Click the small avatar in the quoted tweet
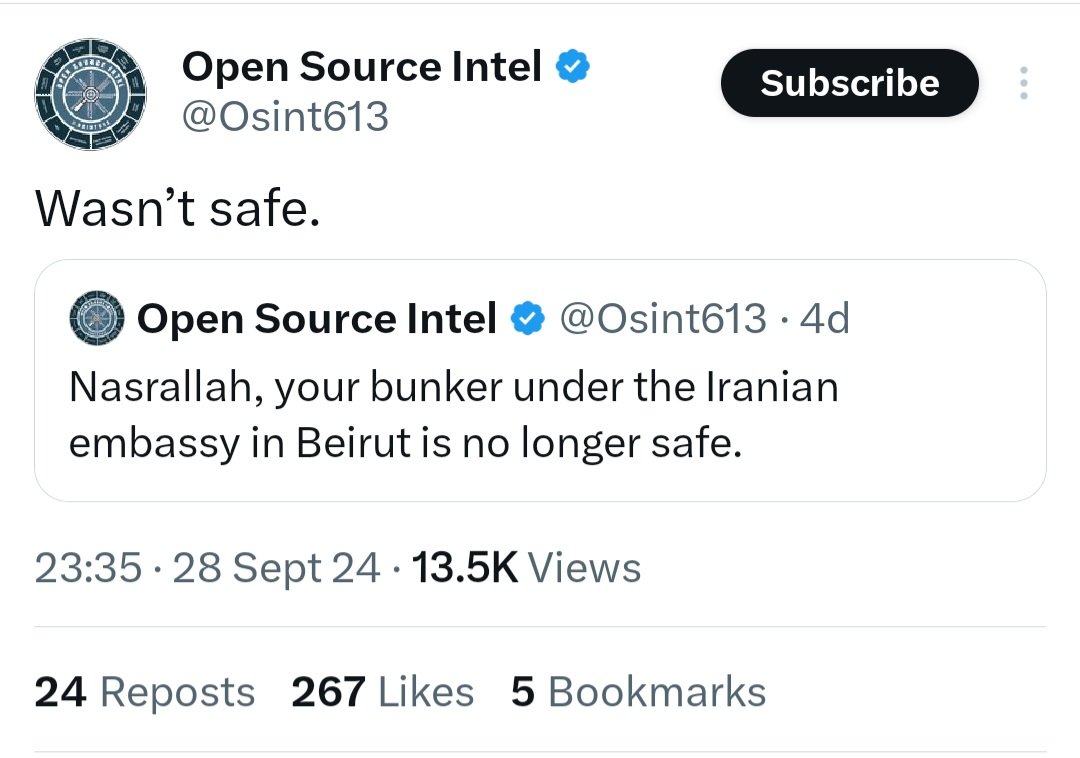Image resolution: width=1080 pixels, height=758 pixels. tap(97, 317)
